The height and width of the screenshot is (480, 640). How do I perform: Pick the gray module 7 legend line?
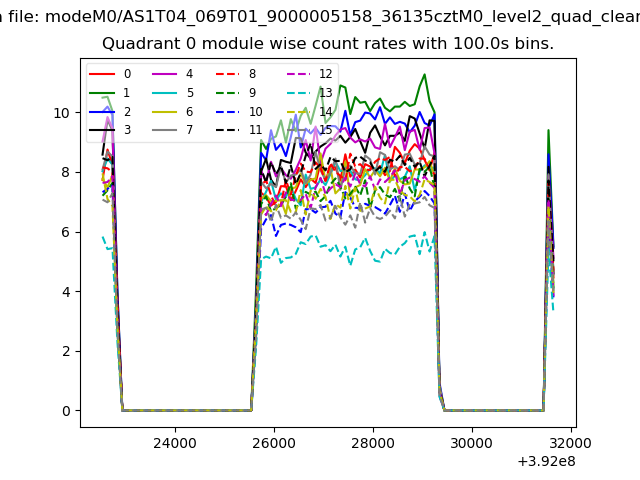[x=166, y=131]
